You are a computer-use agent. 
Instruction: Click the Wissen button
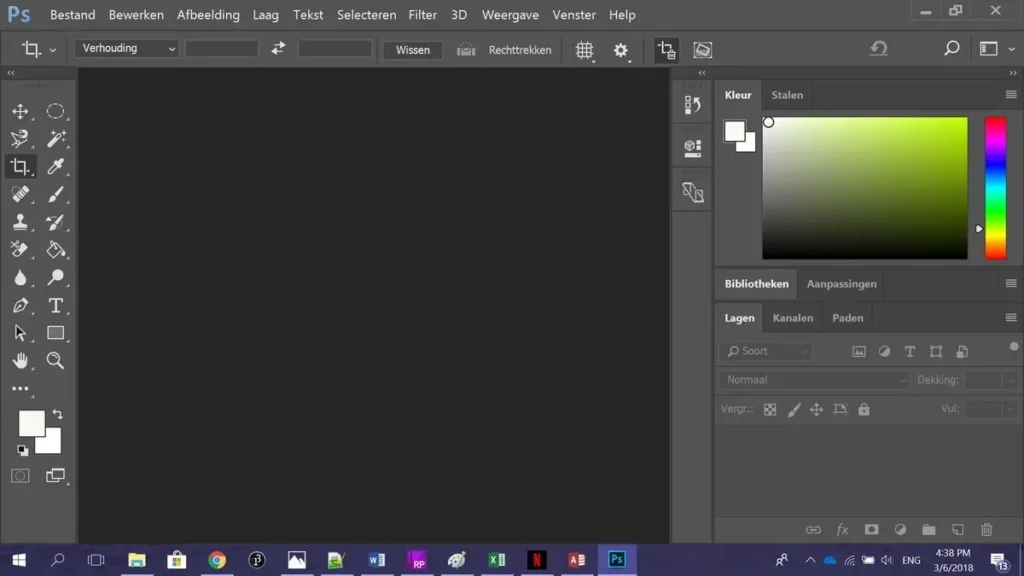tap(412, 50)
